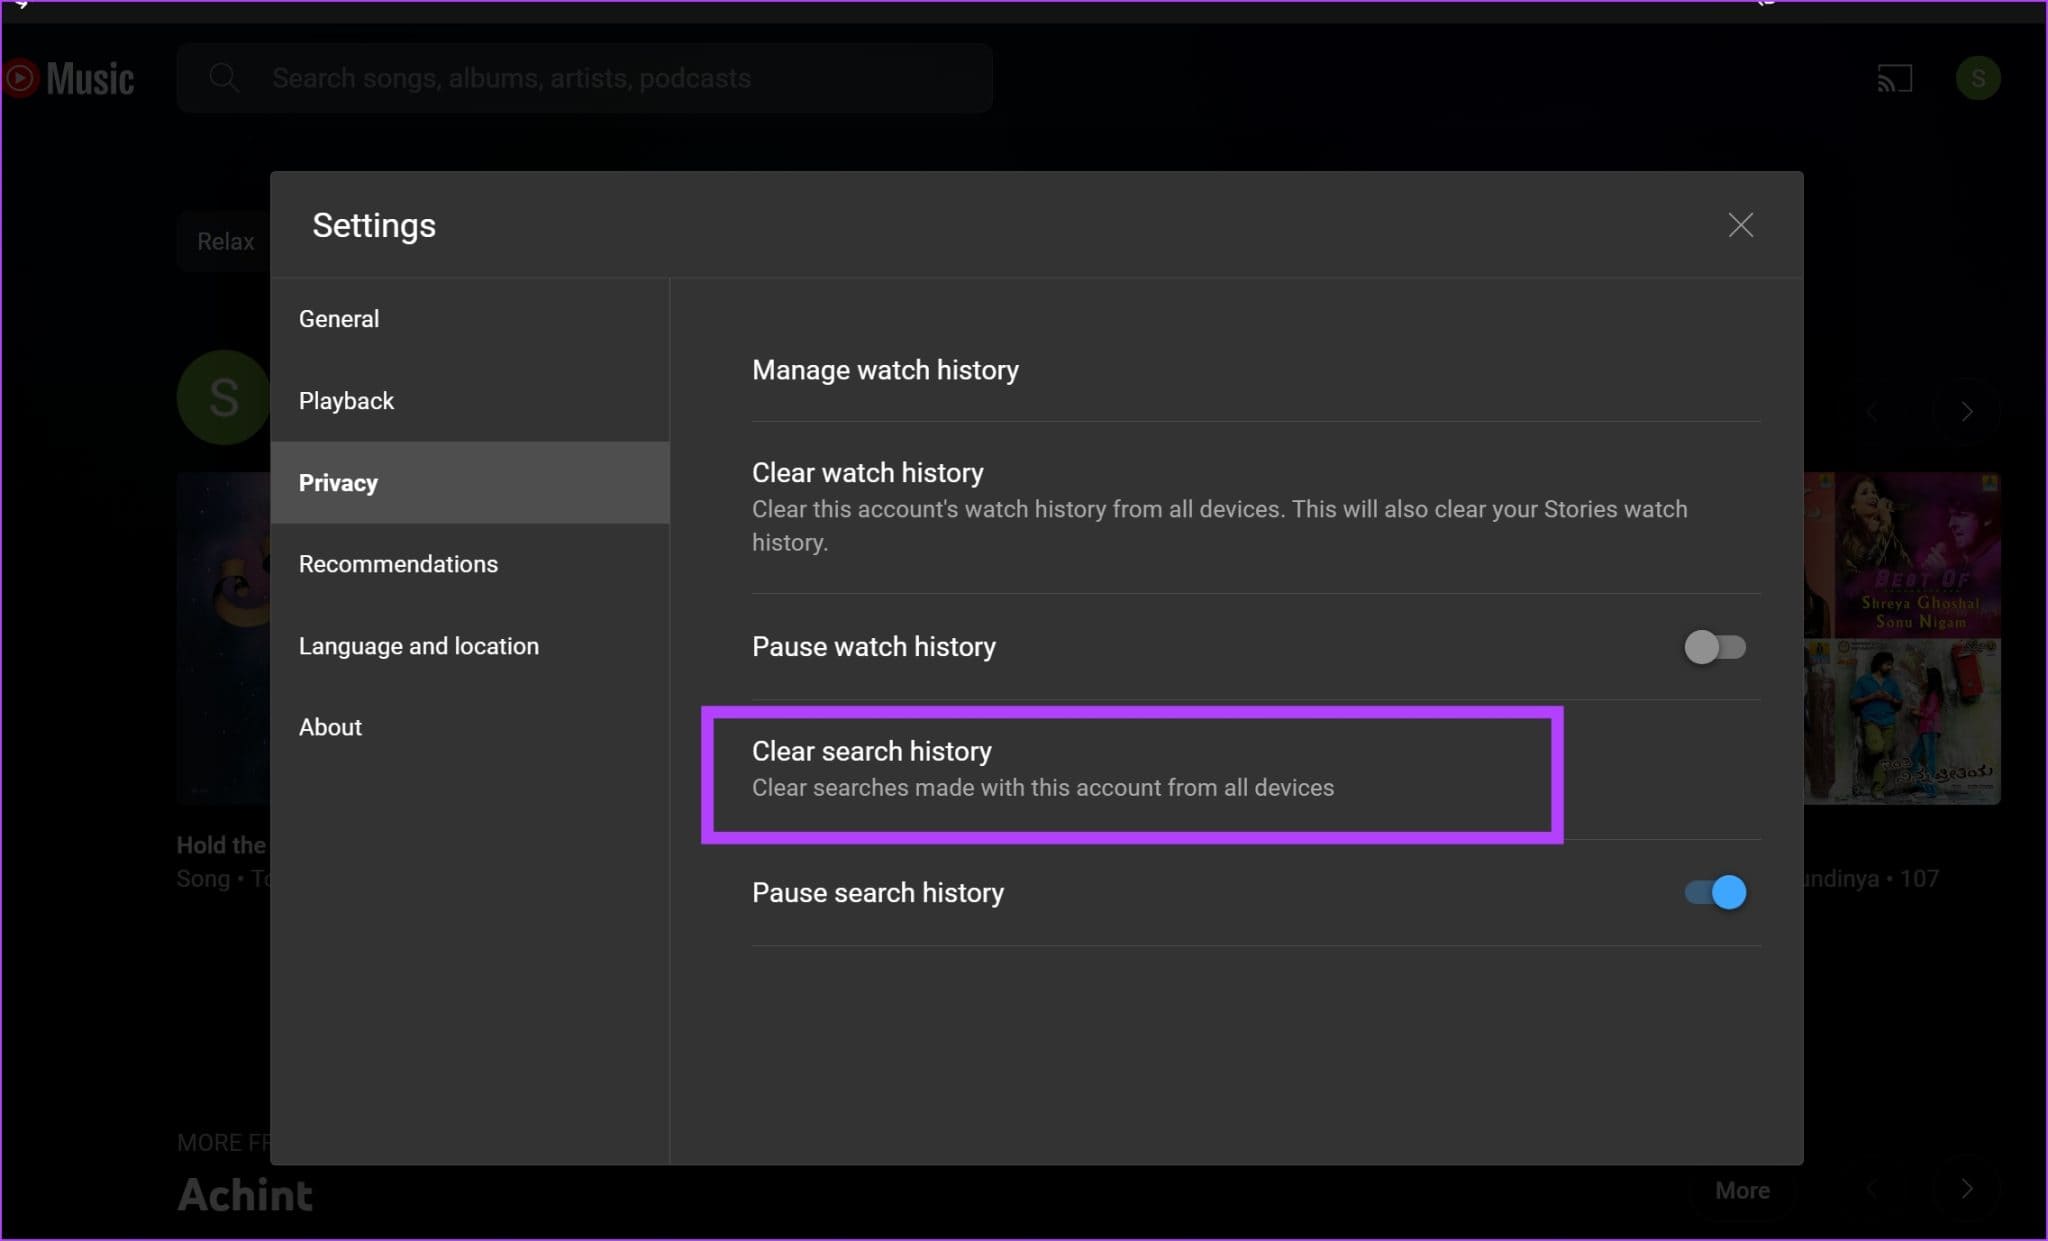
Task: Select the General settings tab
Action: click(338, 318)
